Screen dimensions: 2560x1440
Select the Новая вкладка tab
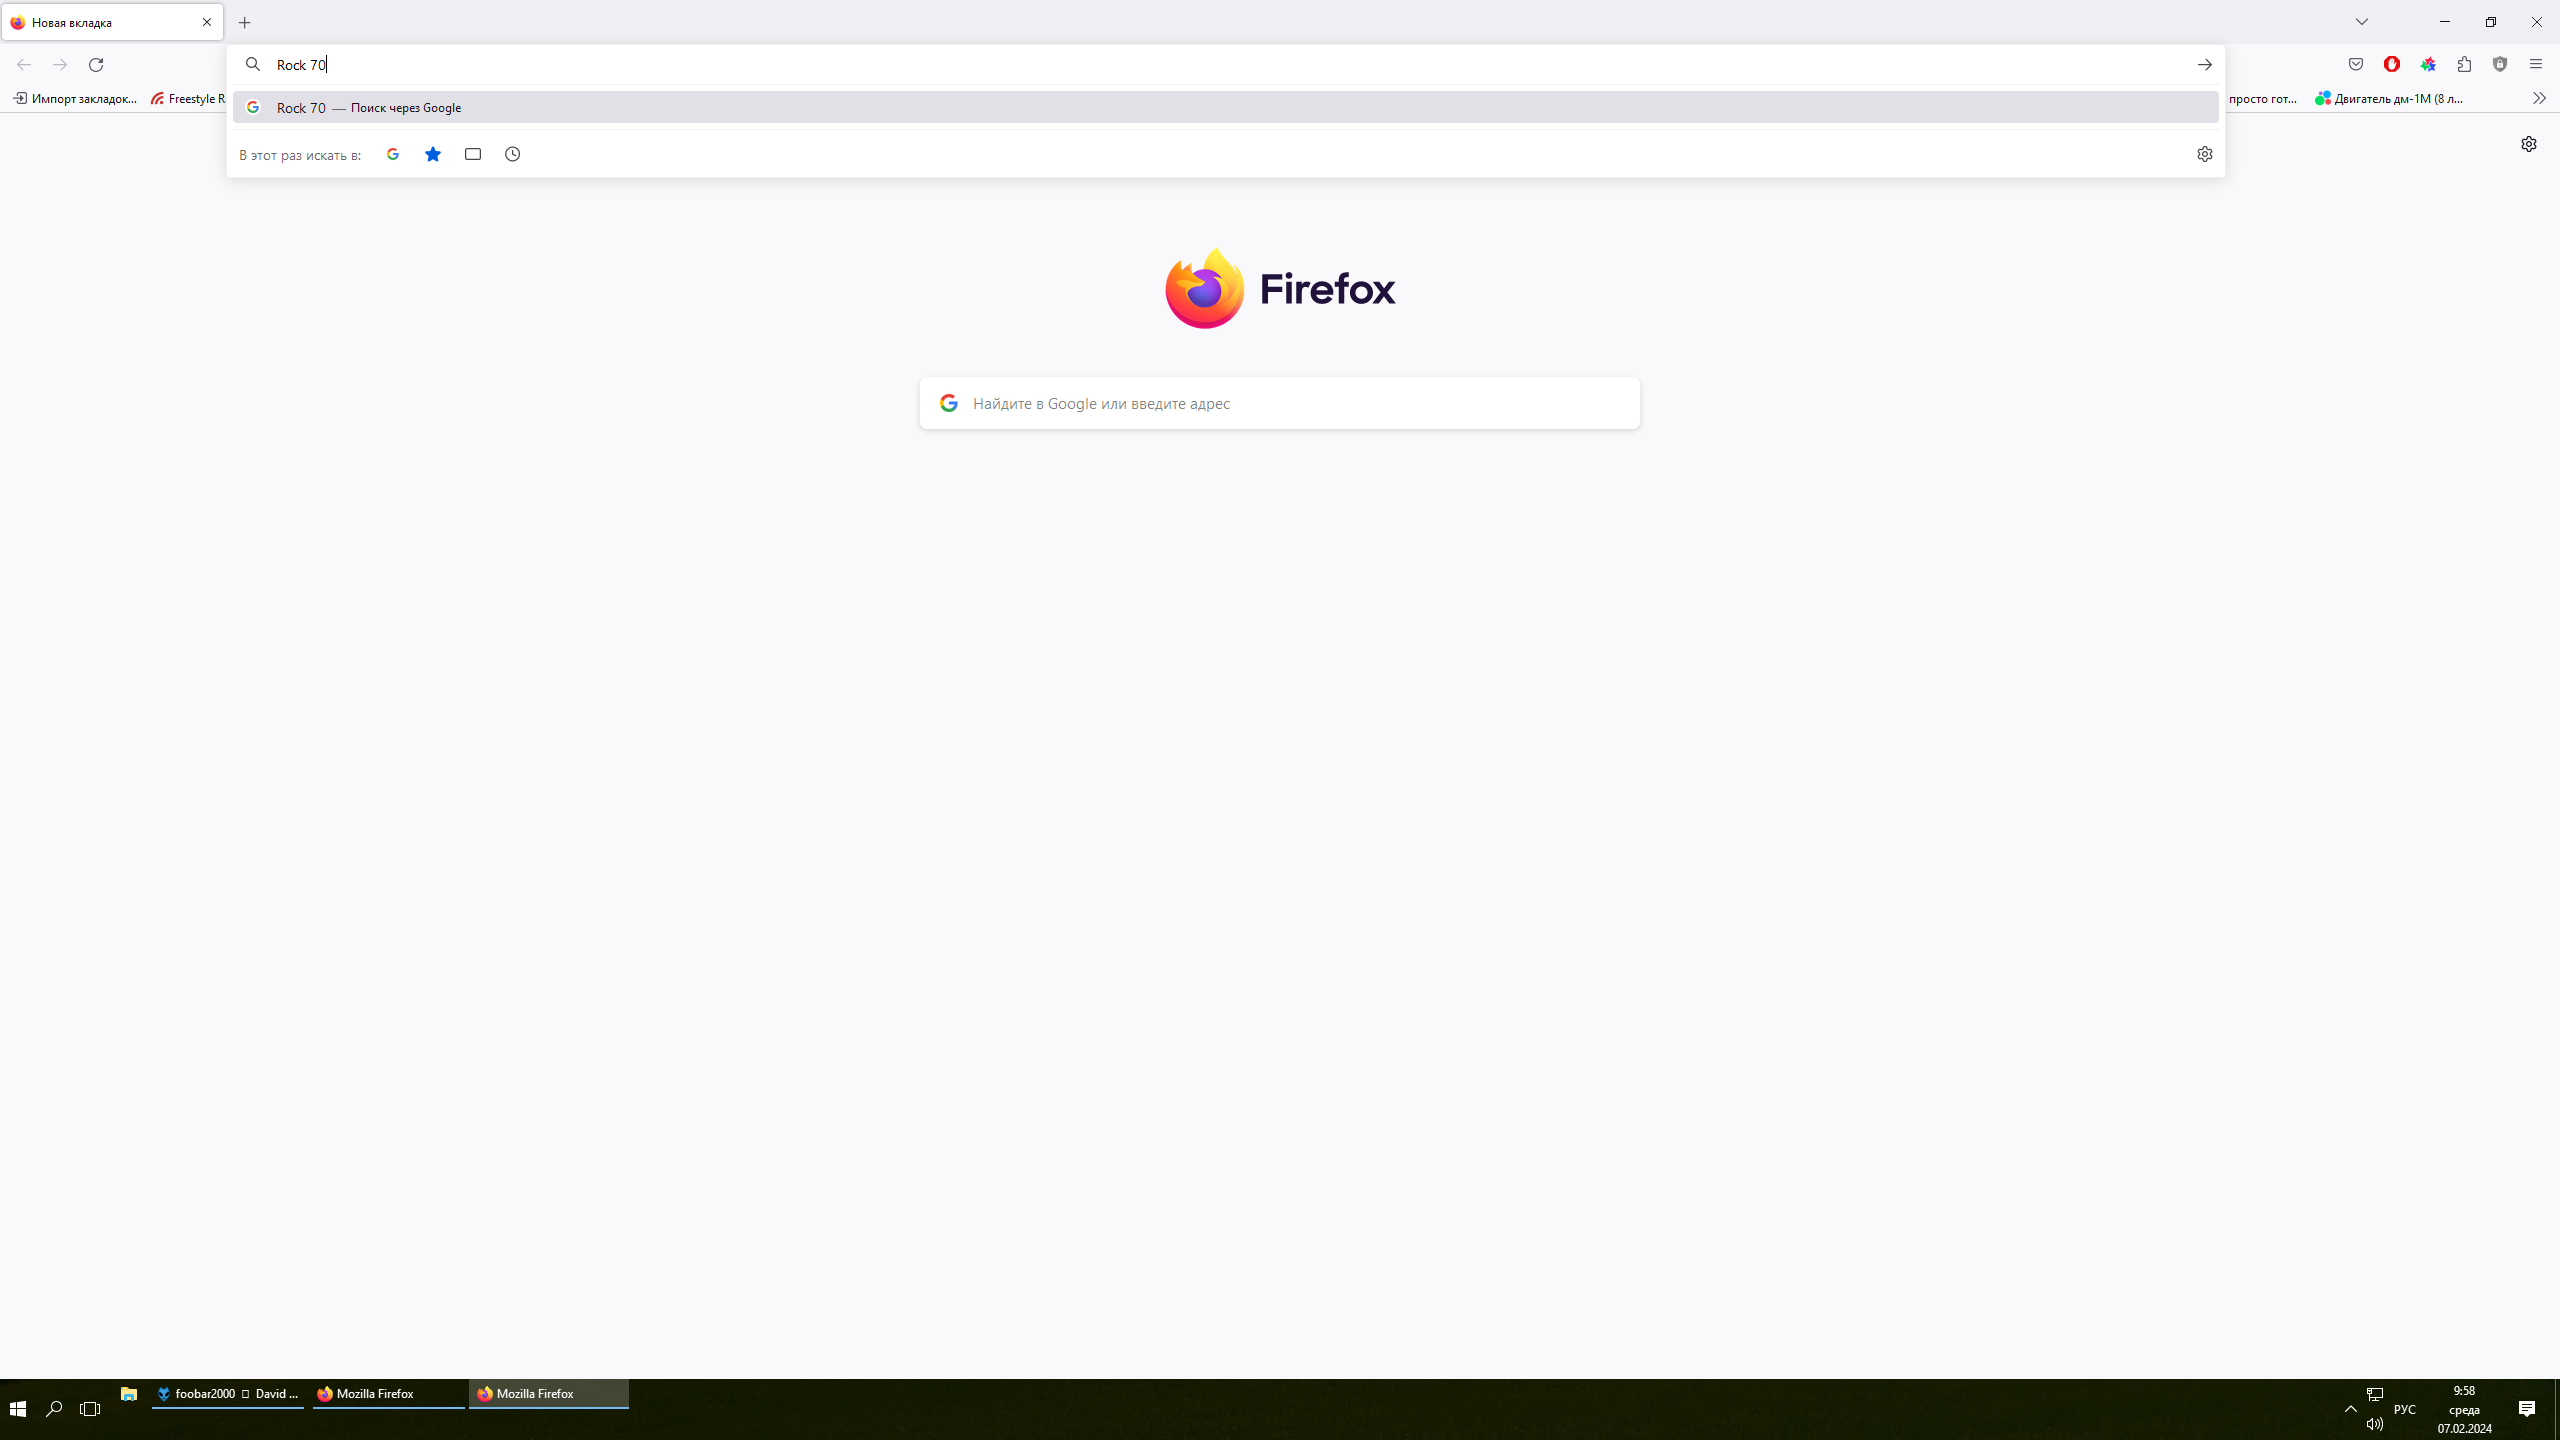click(x=112, y=22)
